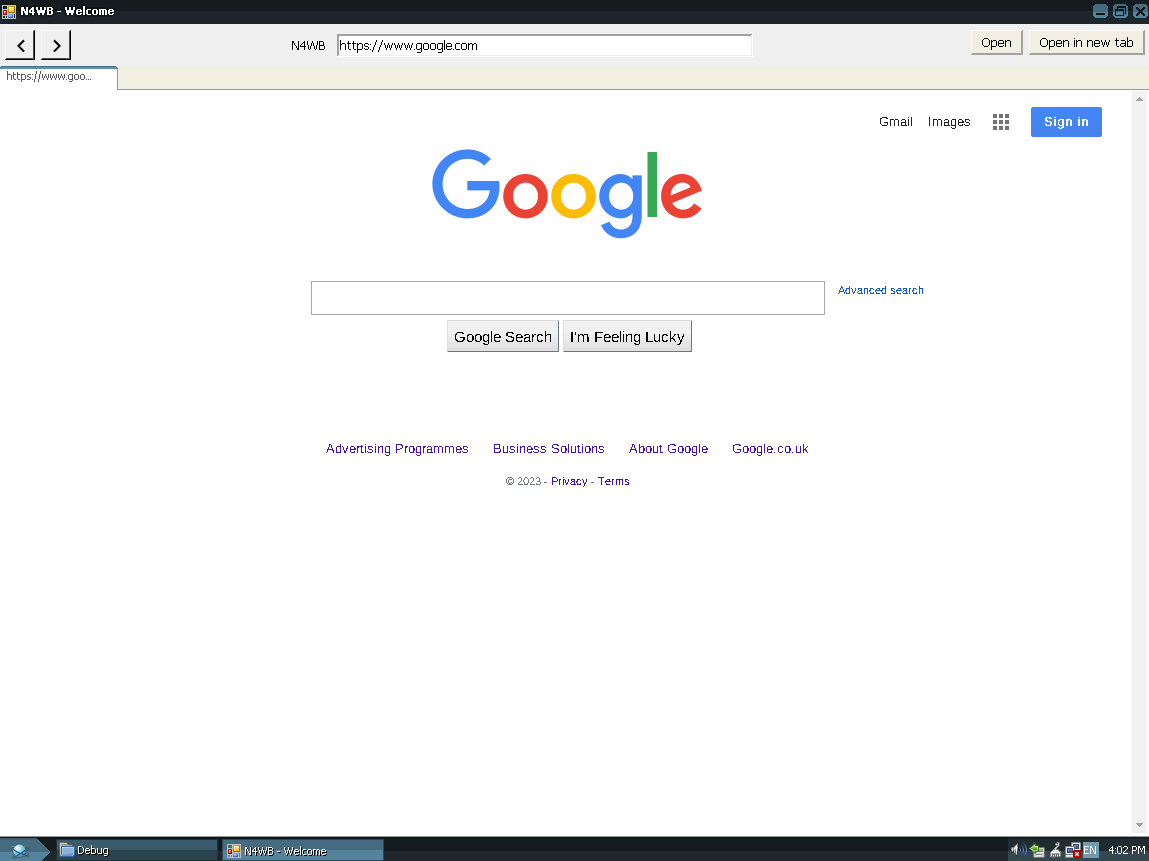This screenshot has width=1149, height=861.
Task: Go back with the left arrow button
Action: [x=21, y=45]
